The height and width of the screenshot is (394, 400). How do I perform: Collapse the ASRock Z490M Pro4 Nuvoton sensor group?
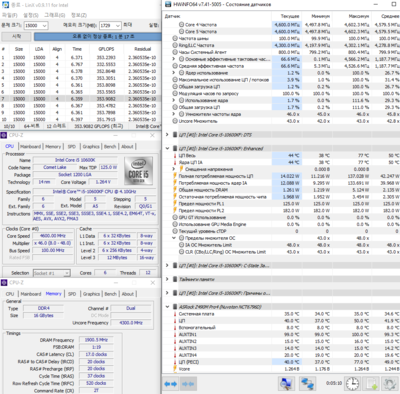(167, 307)
